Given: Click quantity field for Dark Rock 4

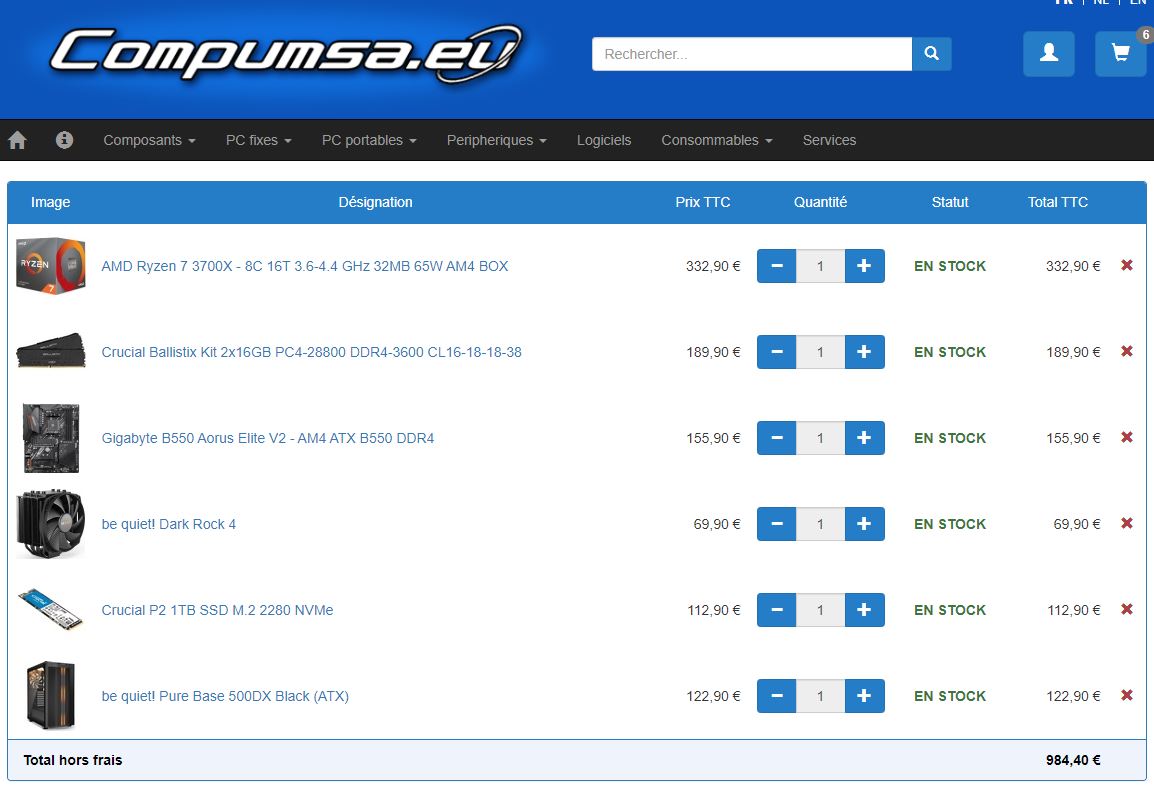Looking at the screenshot, I should (x=821, y=525).
